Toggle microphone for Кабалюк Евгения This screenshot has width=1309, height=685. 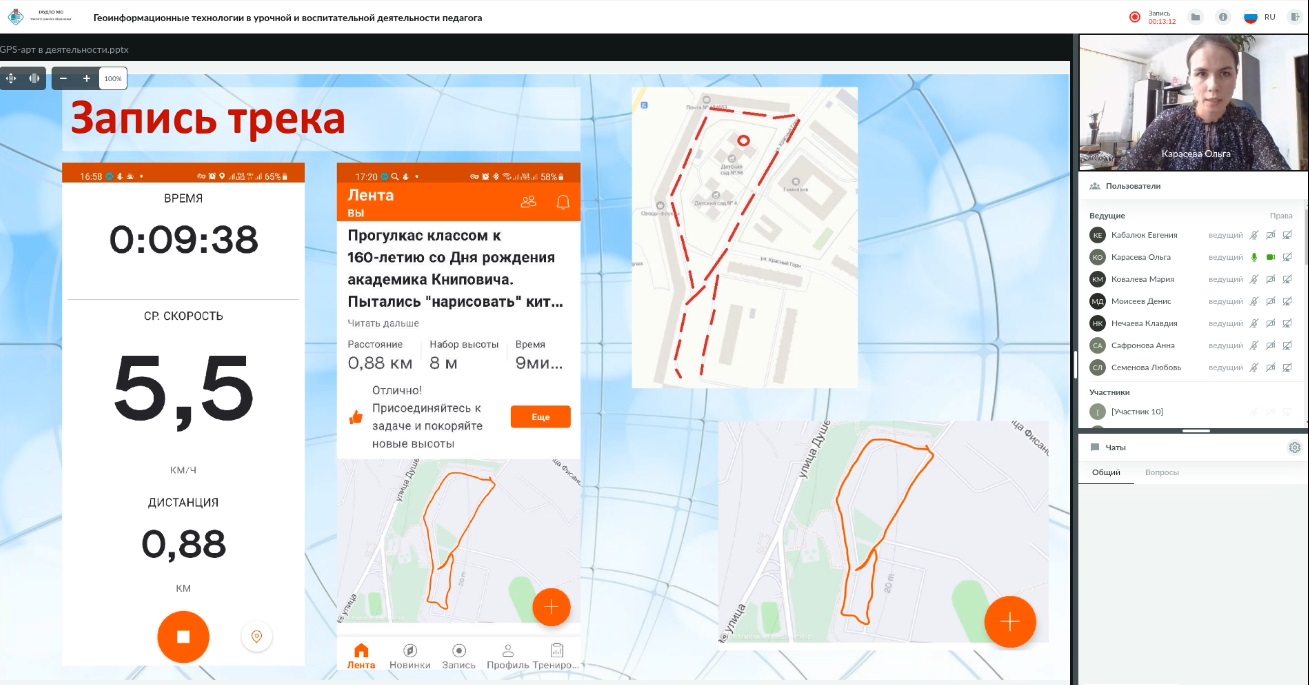point(1254,235)
